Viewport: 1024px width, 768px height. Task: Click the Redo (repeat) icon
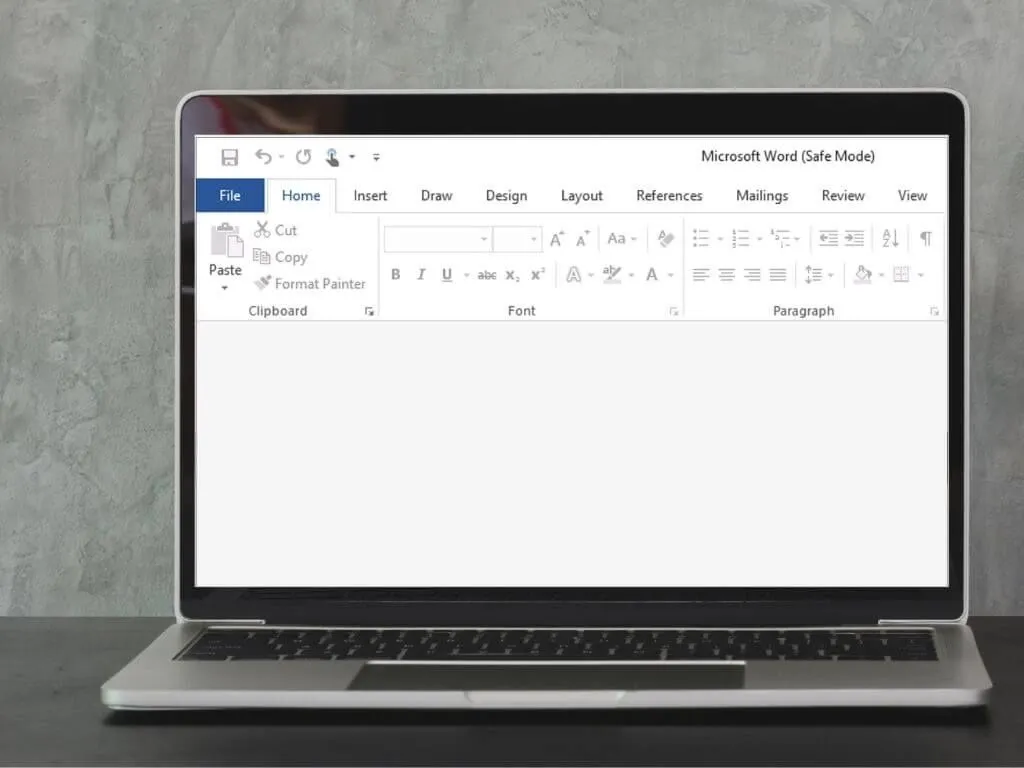click(303, 157)
